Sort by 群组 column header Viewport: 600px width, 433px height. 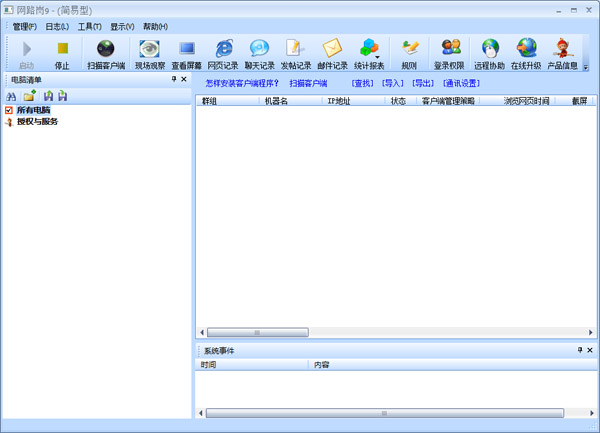(x=228, y=101)
